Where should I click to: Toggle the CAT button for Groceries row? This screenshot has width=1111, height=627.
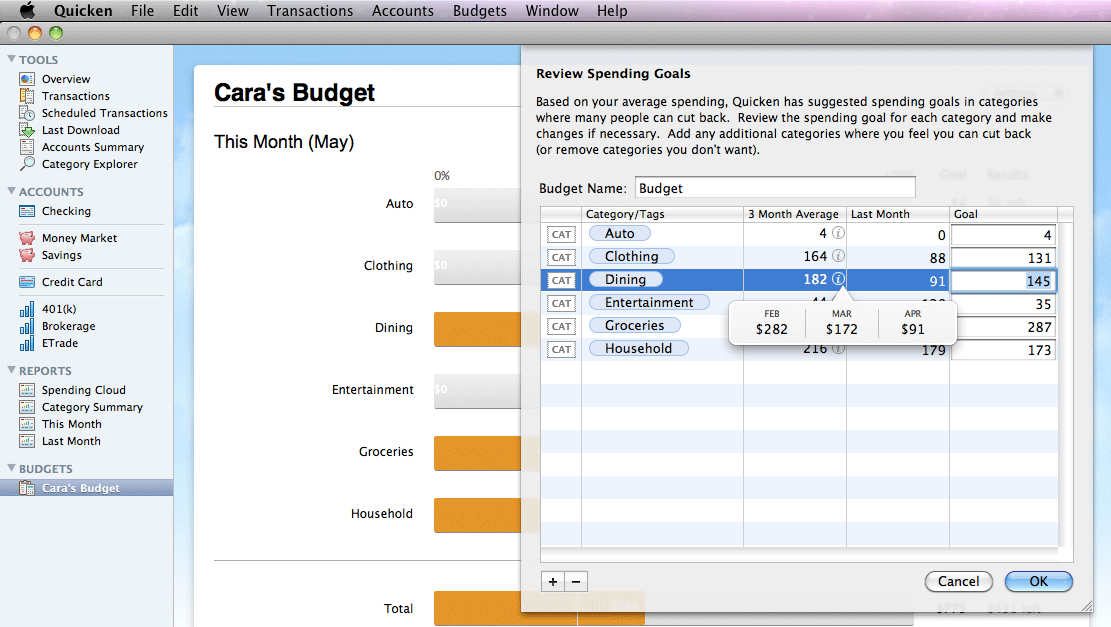[x=561, y=326]
